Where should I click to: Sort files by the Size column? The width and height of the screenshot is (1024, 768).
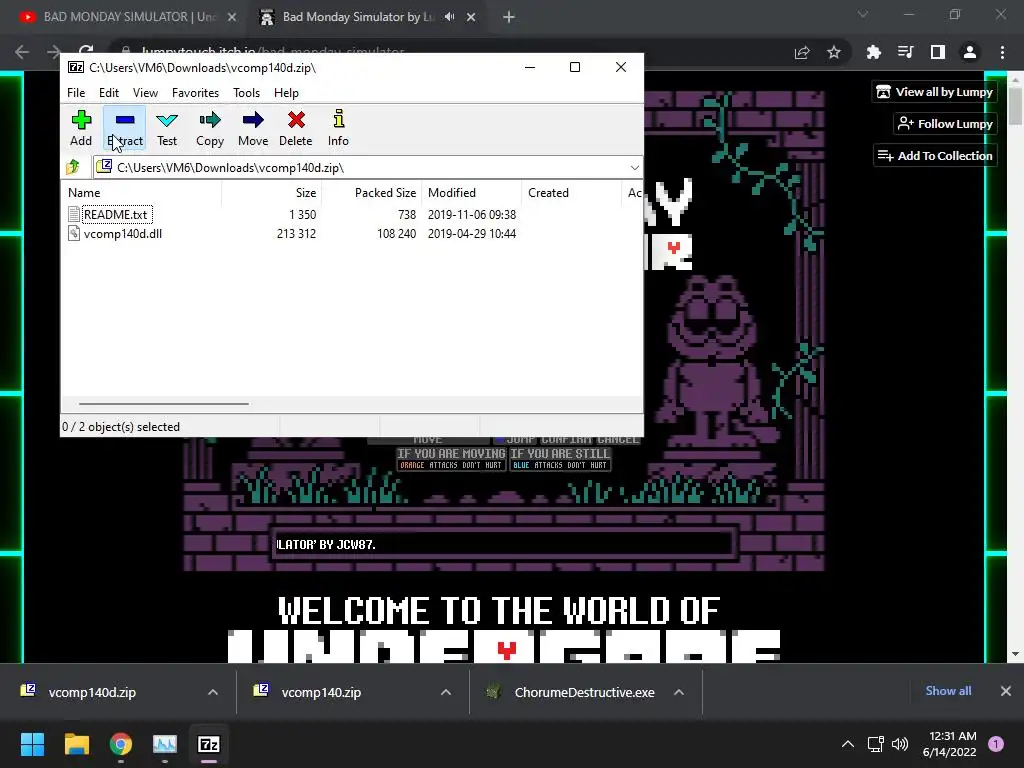pos(272,193)
